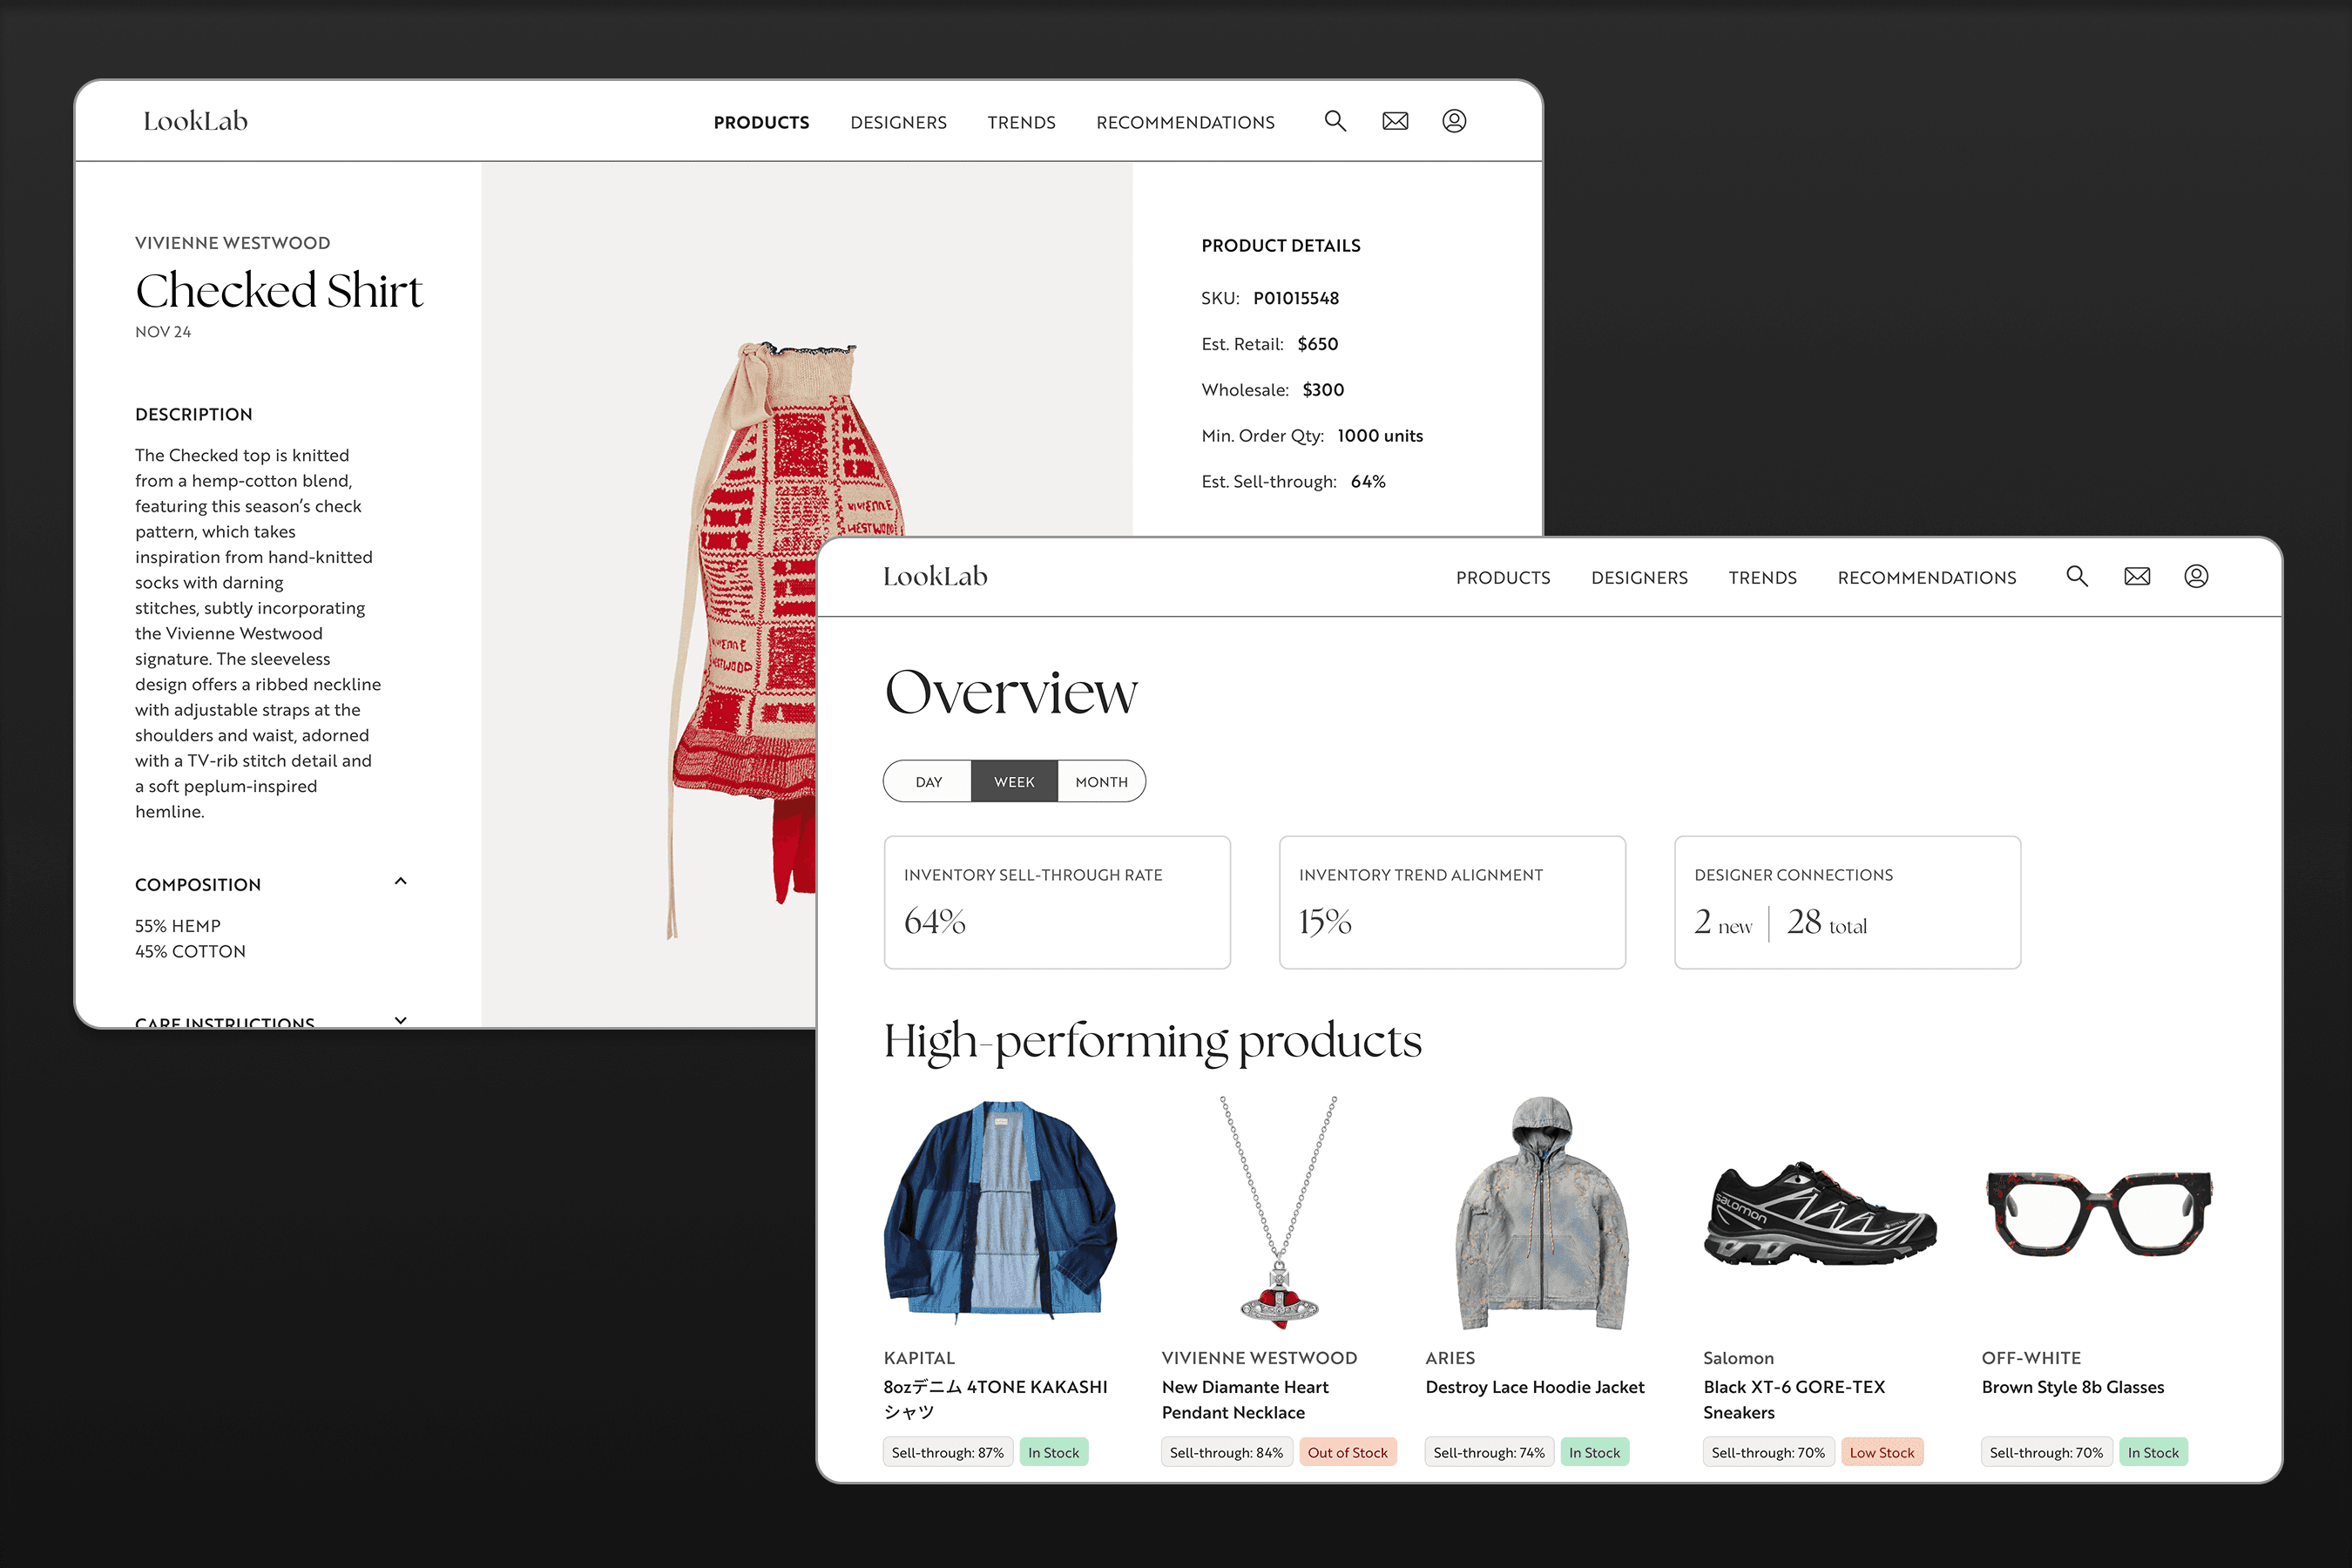Open the mail icon in the Overview window
Image resolution: width=2352 pixels, height=1568 pixels.
[x=2137, y=576]
